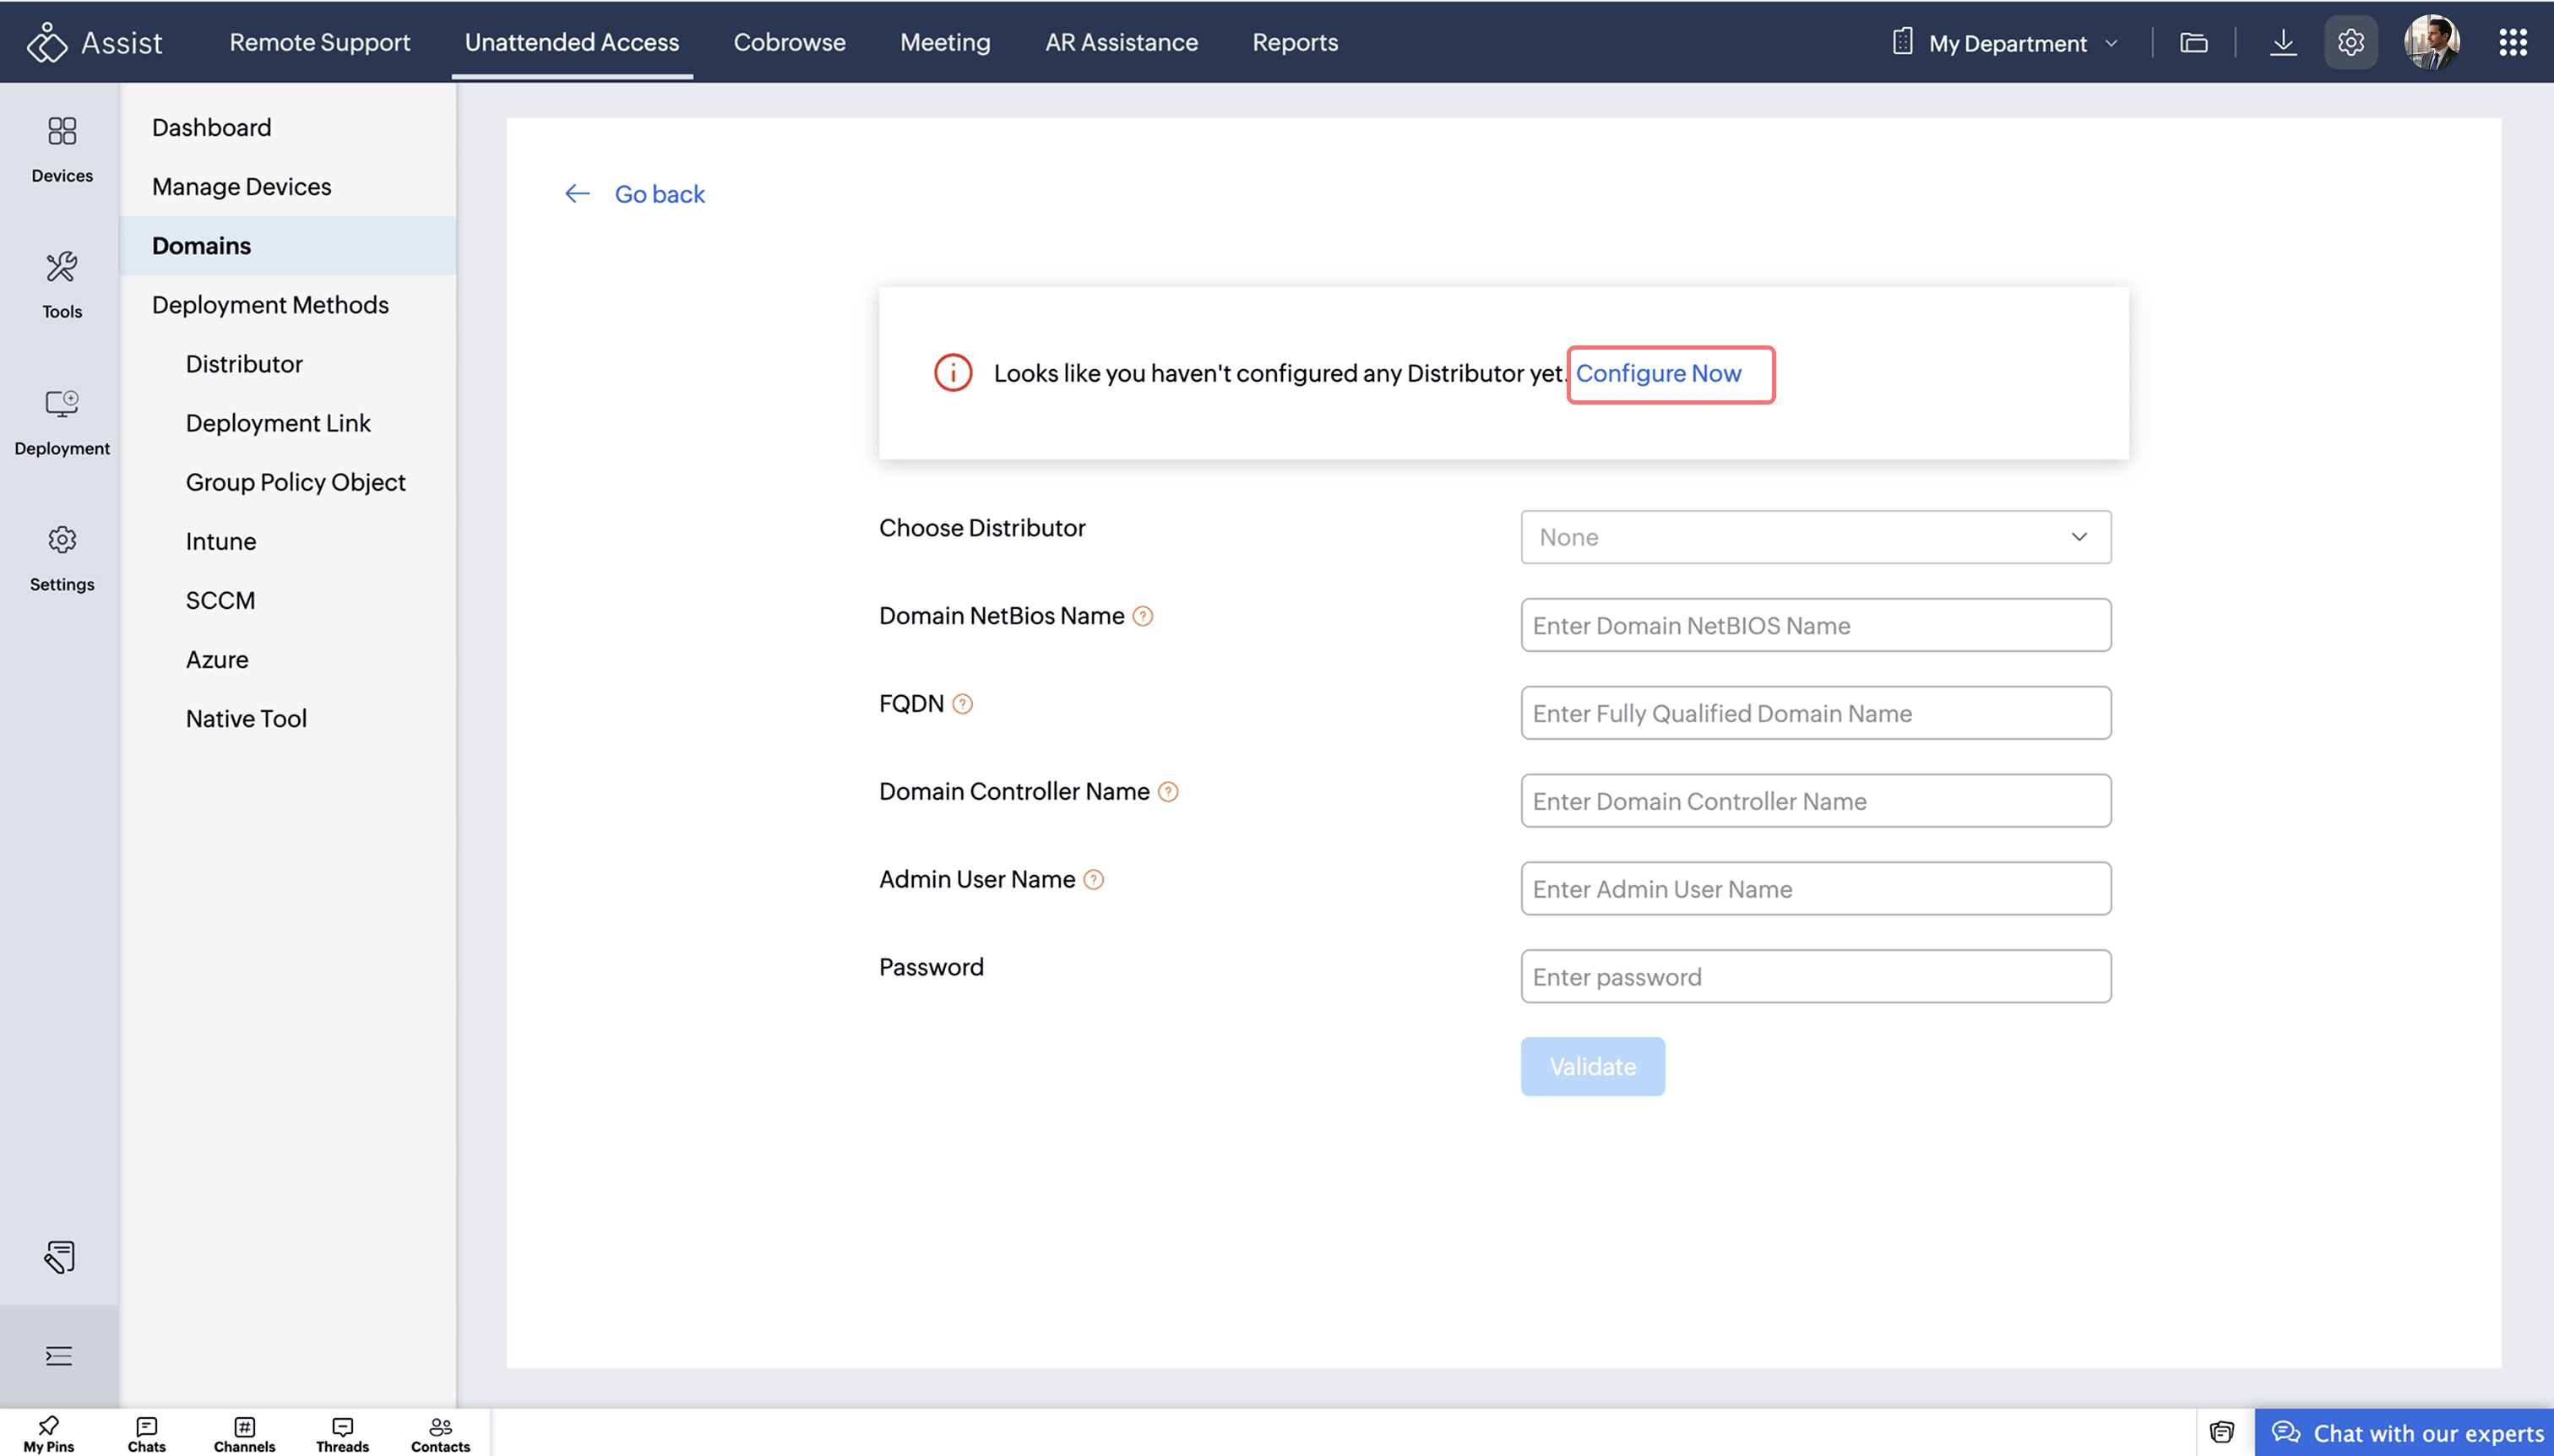2554x1456 pixels.
Task: Focus the Enter Admin User Name field
Action: [x=1815, y=889]
